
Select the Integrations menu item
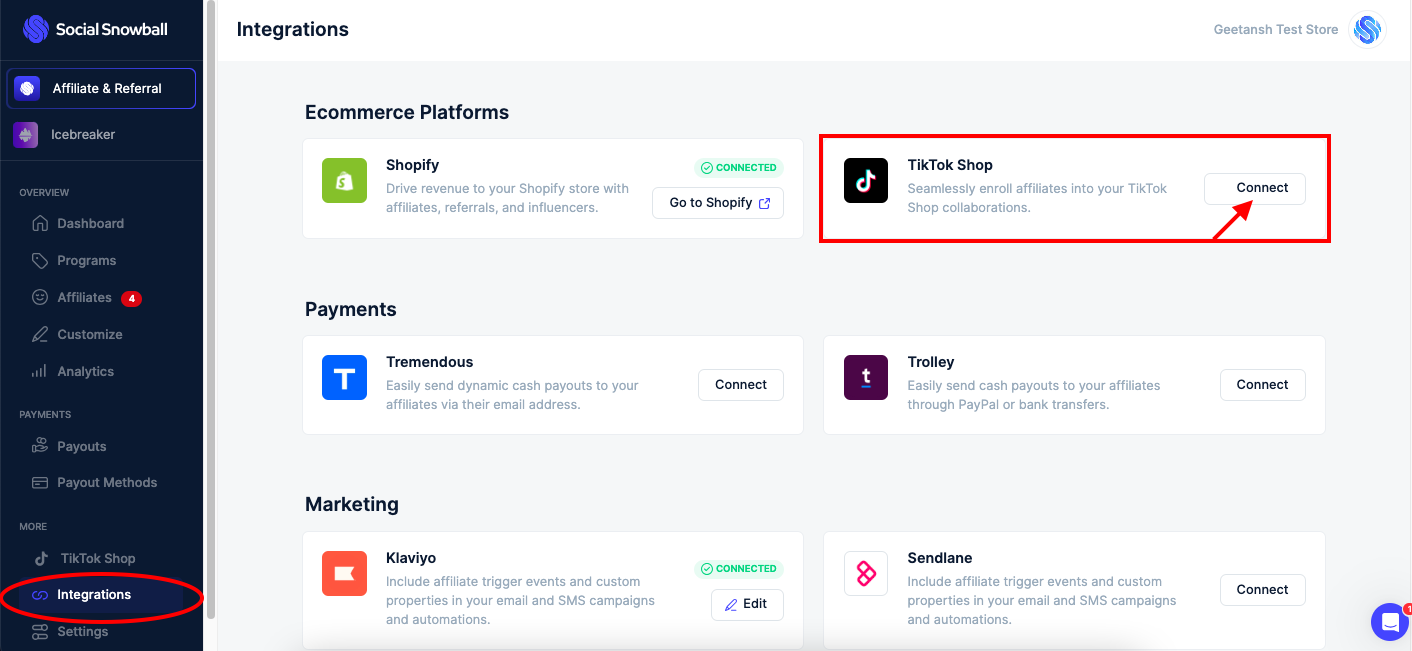94,594
